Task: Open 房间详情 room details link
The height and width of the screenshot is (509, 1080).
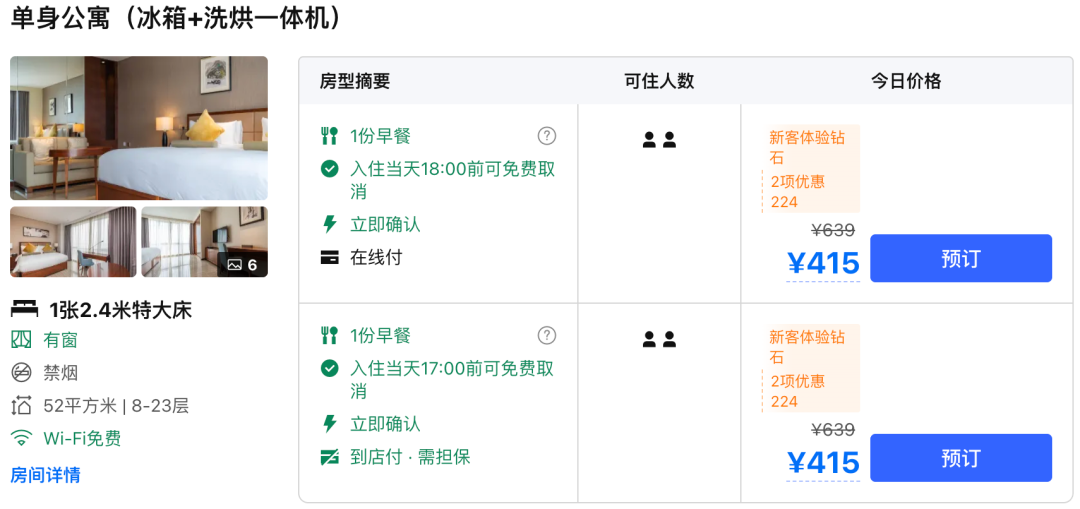Action: pos(45,475)
